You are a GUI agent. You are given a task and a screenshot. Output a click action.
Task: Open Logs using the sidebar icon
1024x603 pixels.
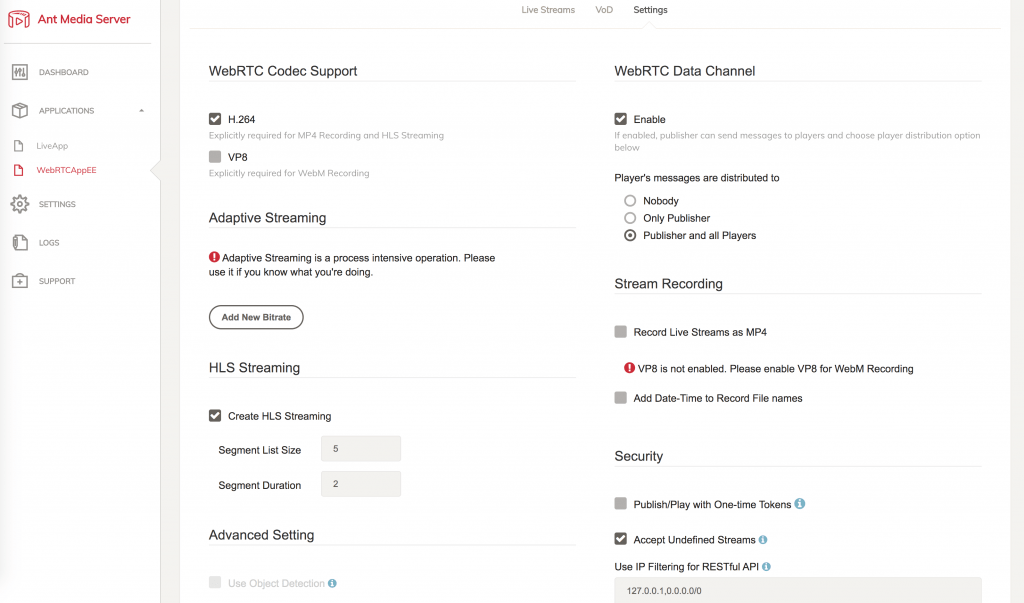click(19, 243)
